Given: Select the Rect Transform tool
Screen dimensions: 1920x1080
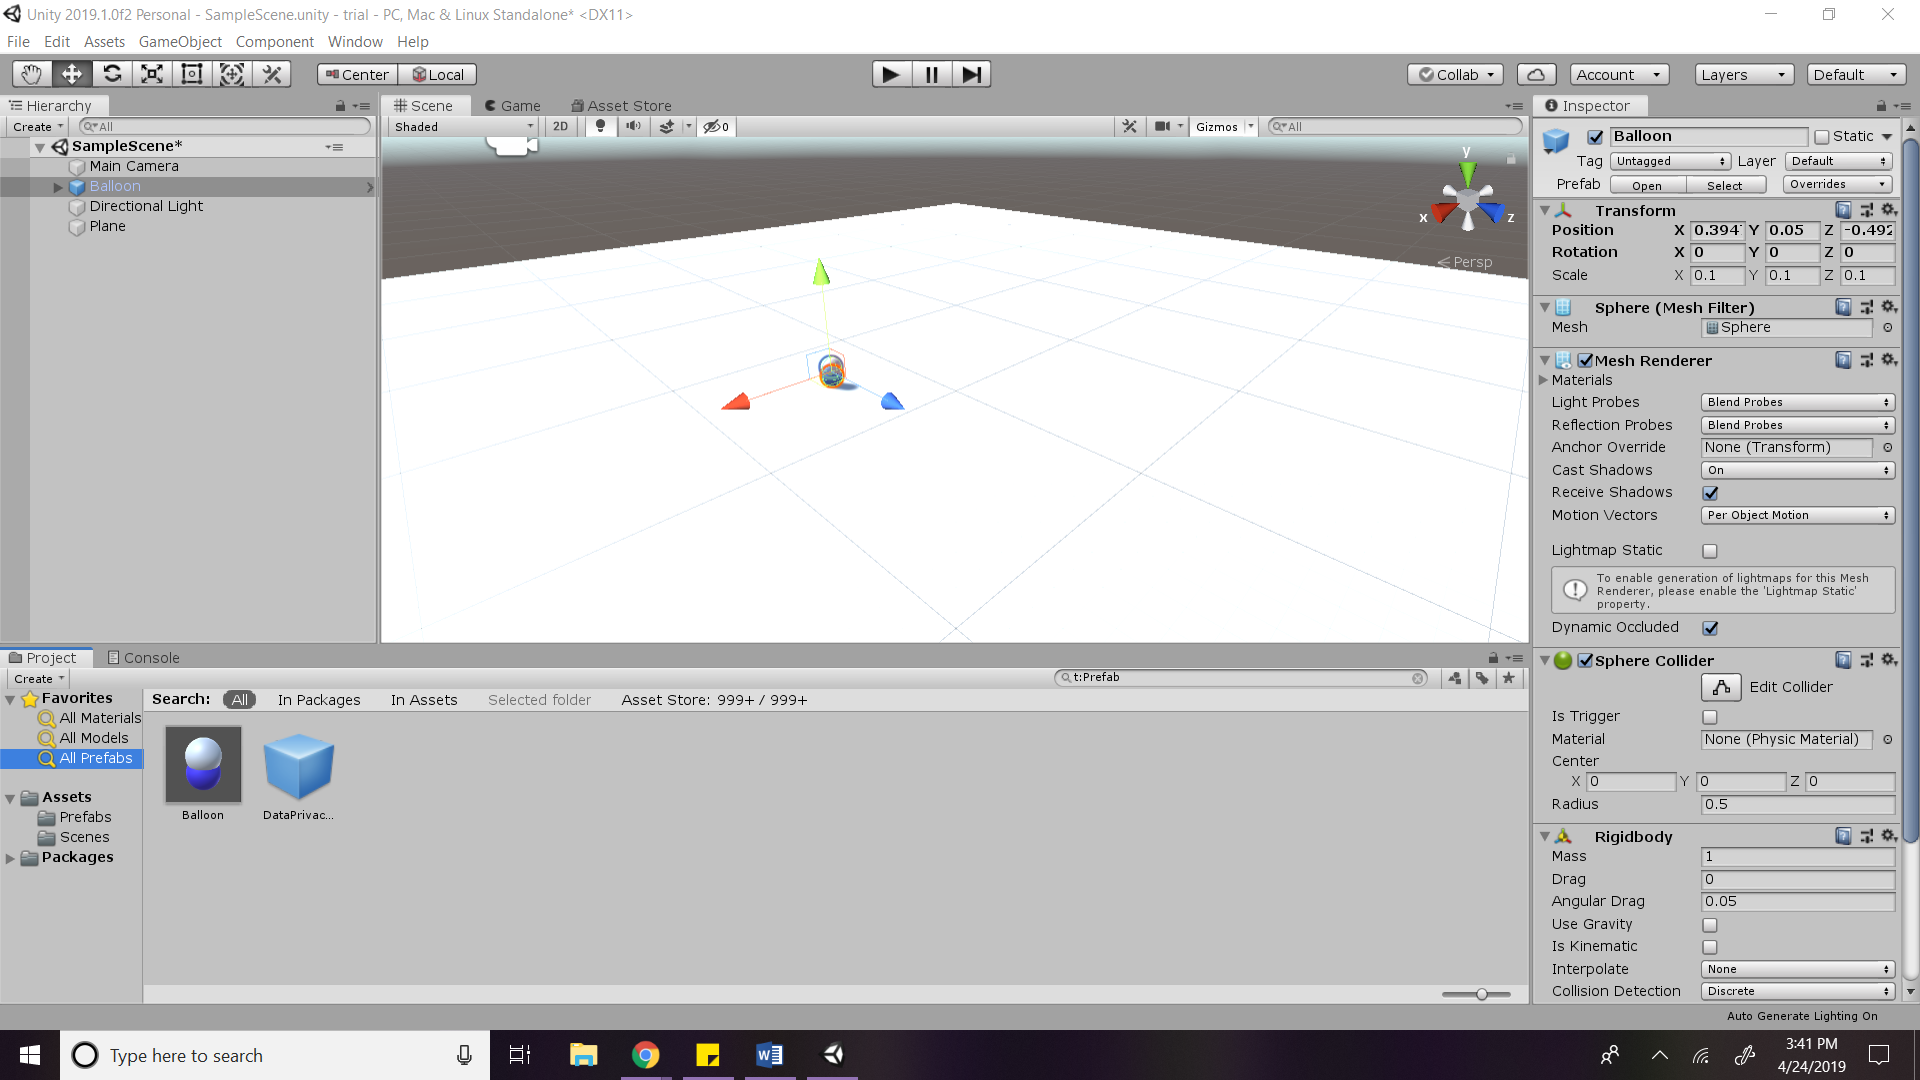Looking at the screenshot, I should (x=191, y=74).
